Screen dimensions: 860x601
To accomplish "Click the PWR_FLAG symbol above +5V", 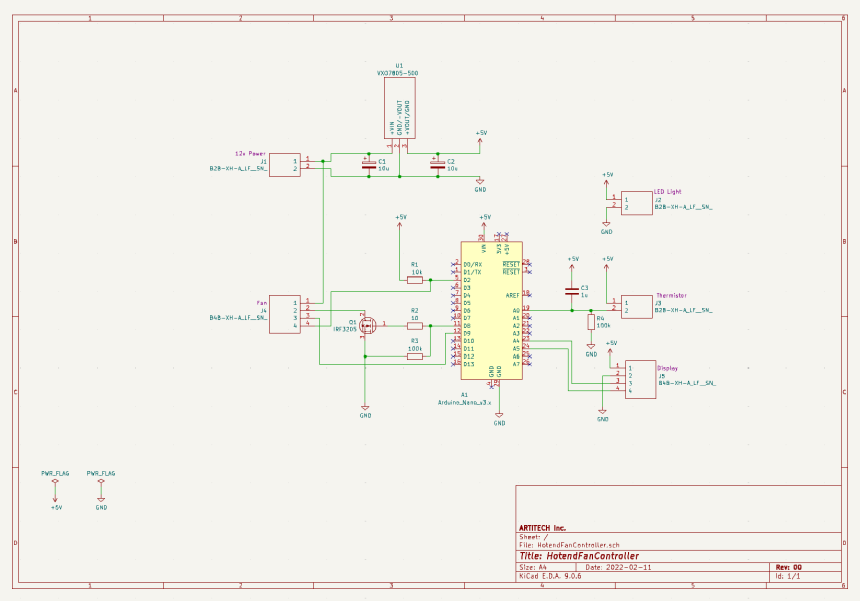I will [55, 484].
